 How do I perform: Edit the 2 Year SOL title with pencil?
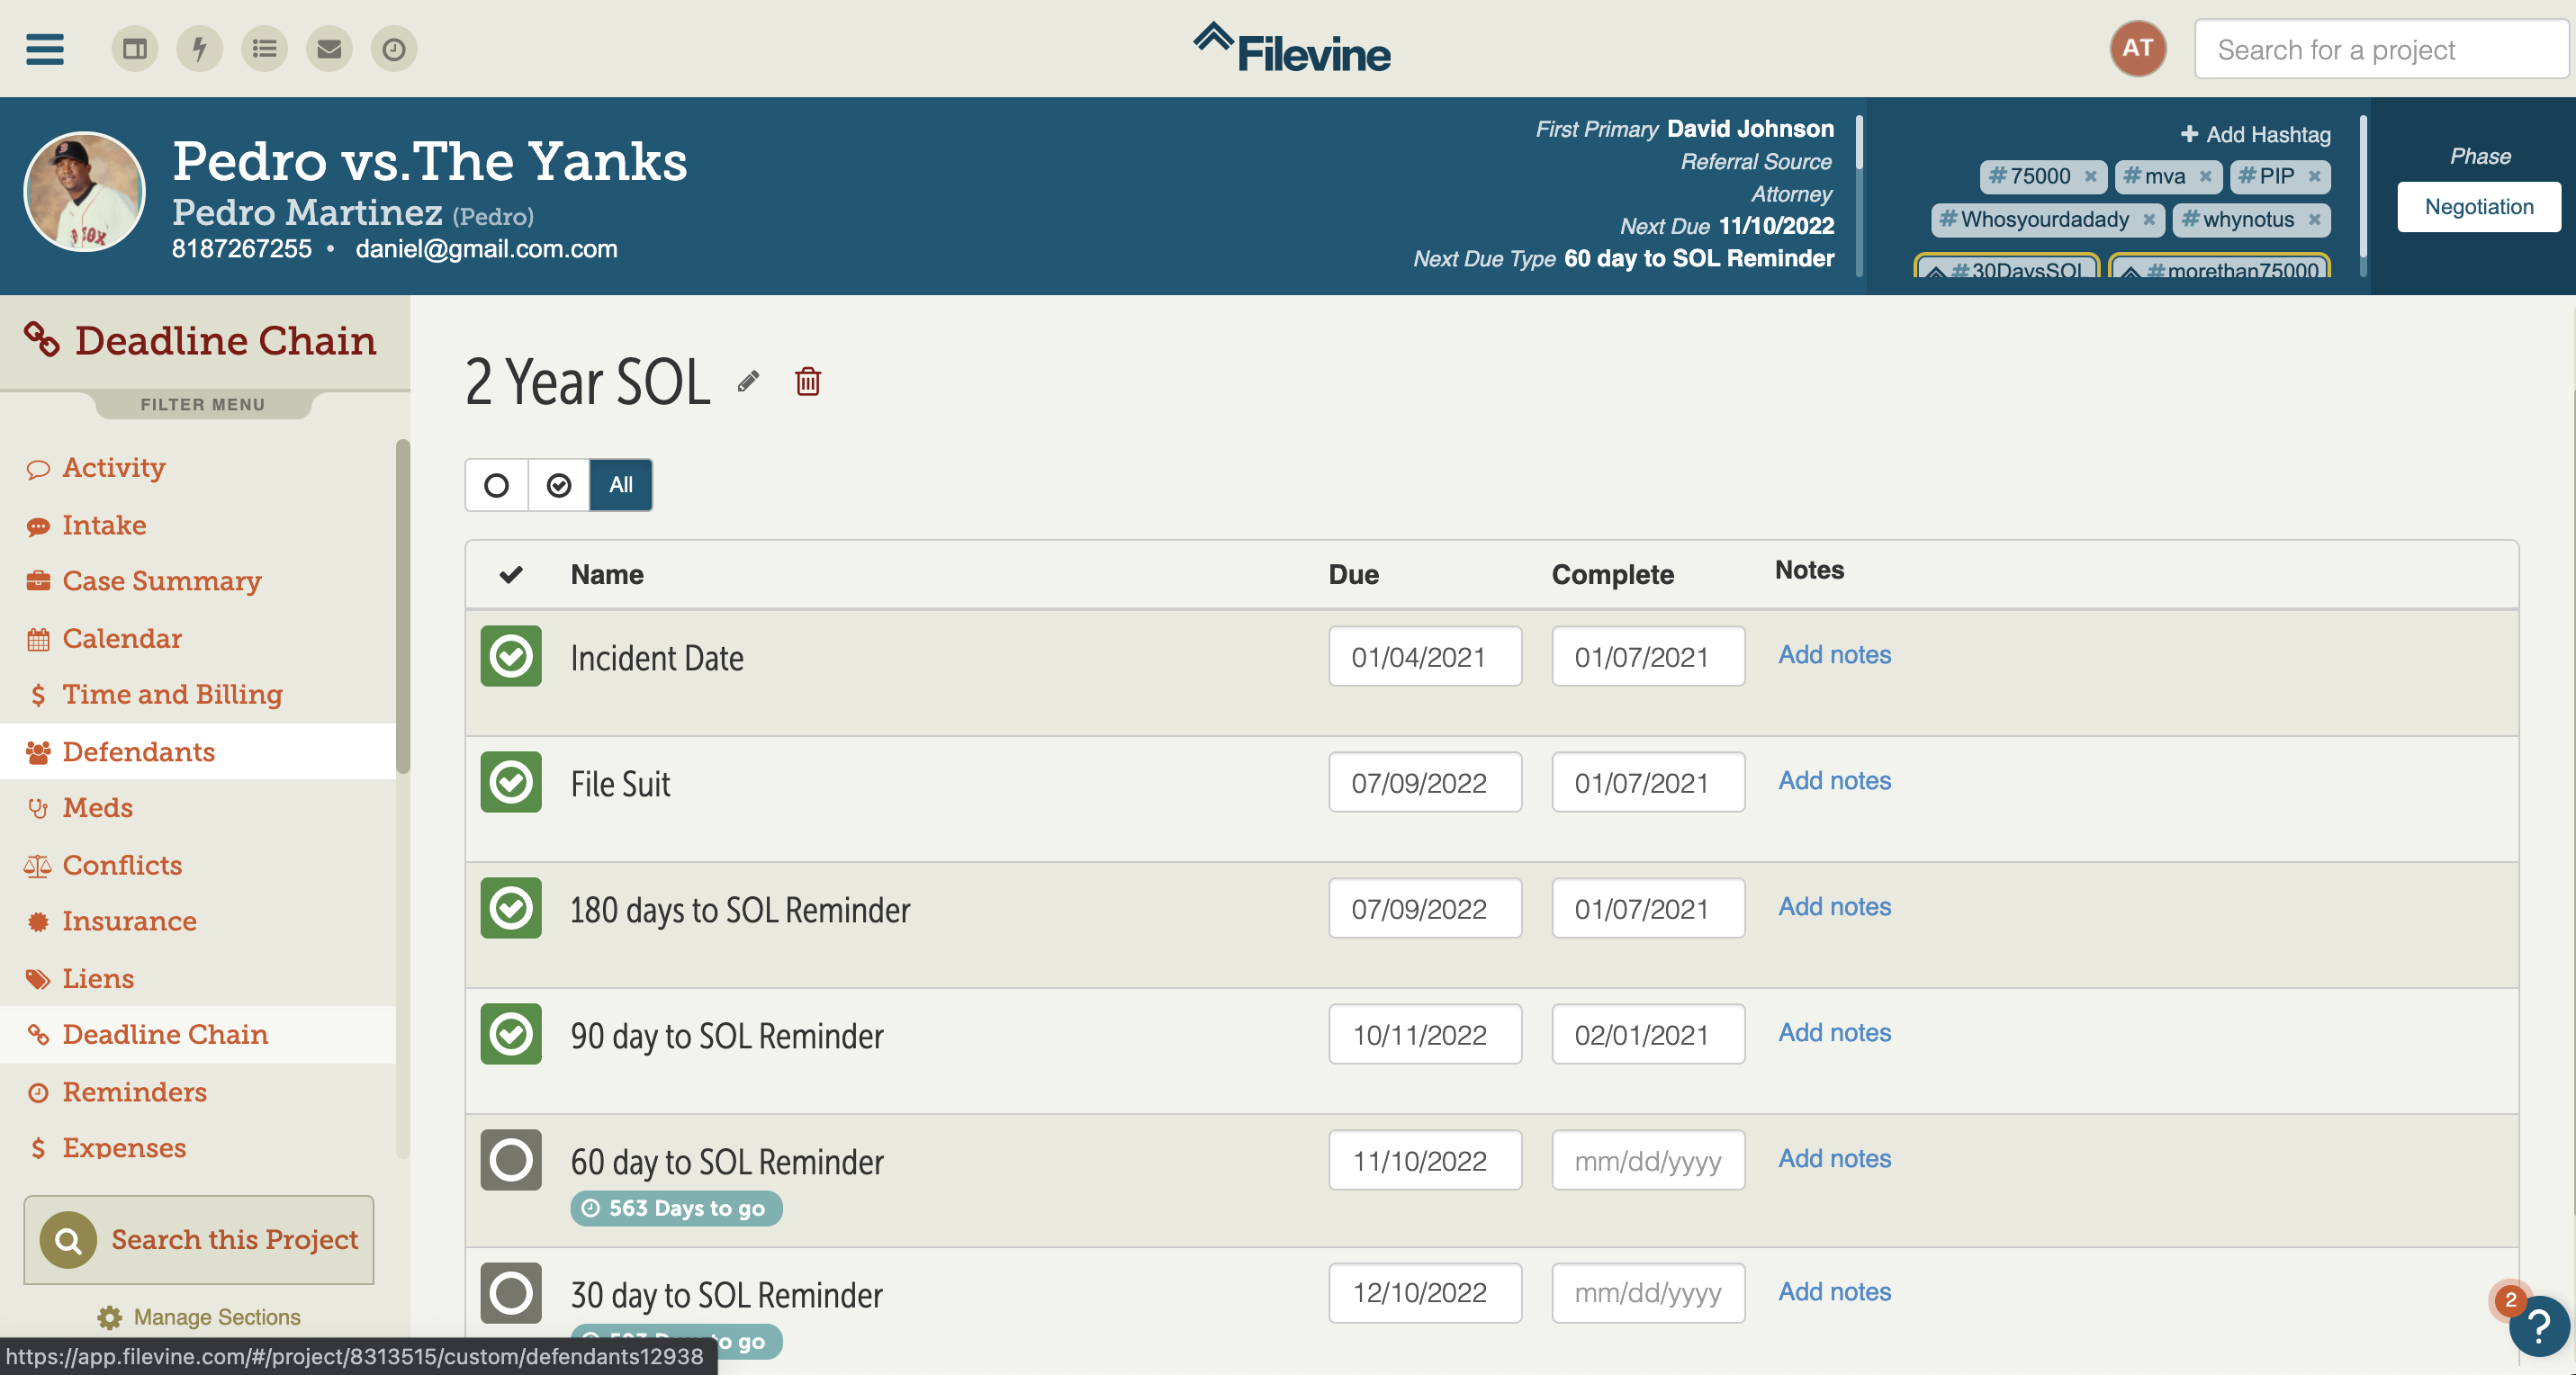point(748,381)
